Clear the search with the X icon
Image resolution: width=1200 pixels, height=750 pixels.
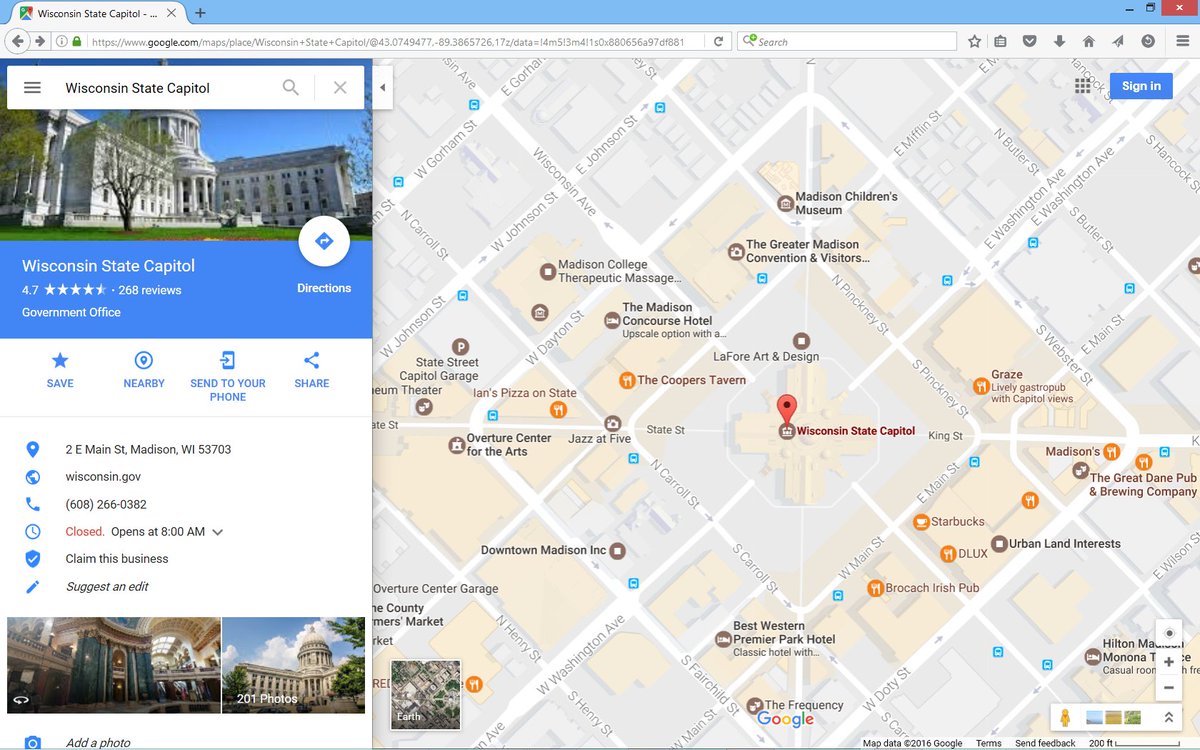click(340, 88)
